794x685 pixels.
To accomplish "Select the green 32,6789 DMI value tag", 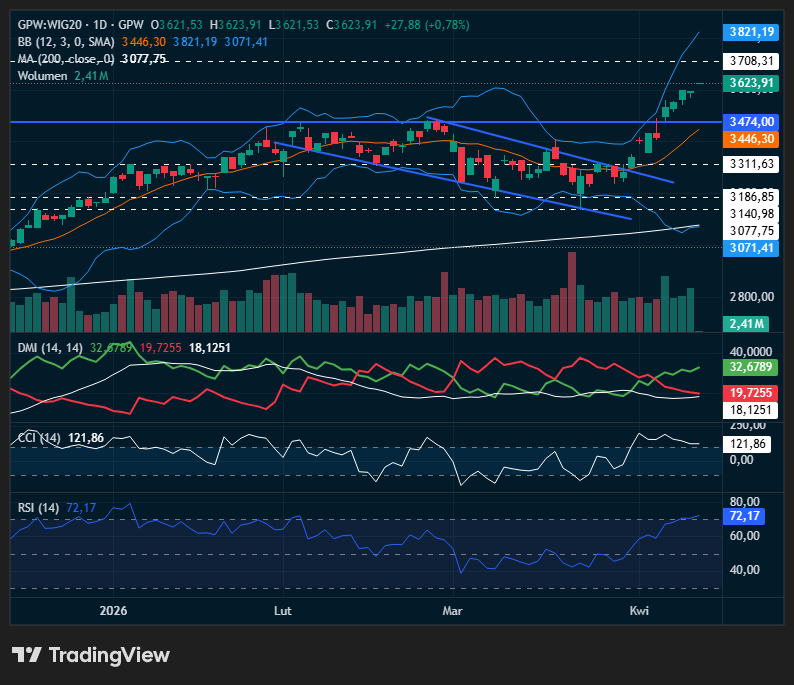I will [751, 367].
